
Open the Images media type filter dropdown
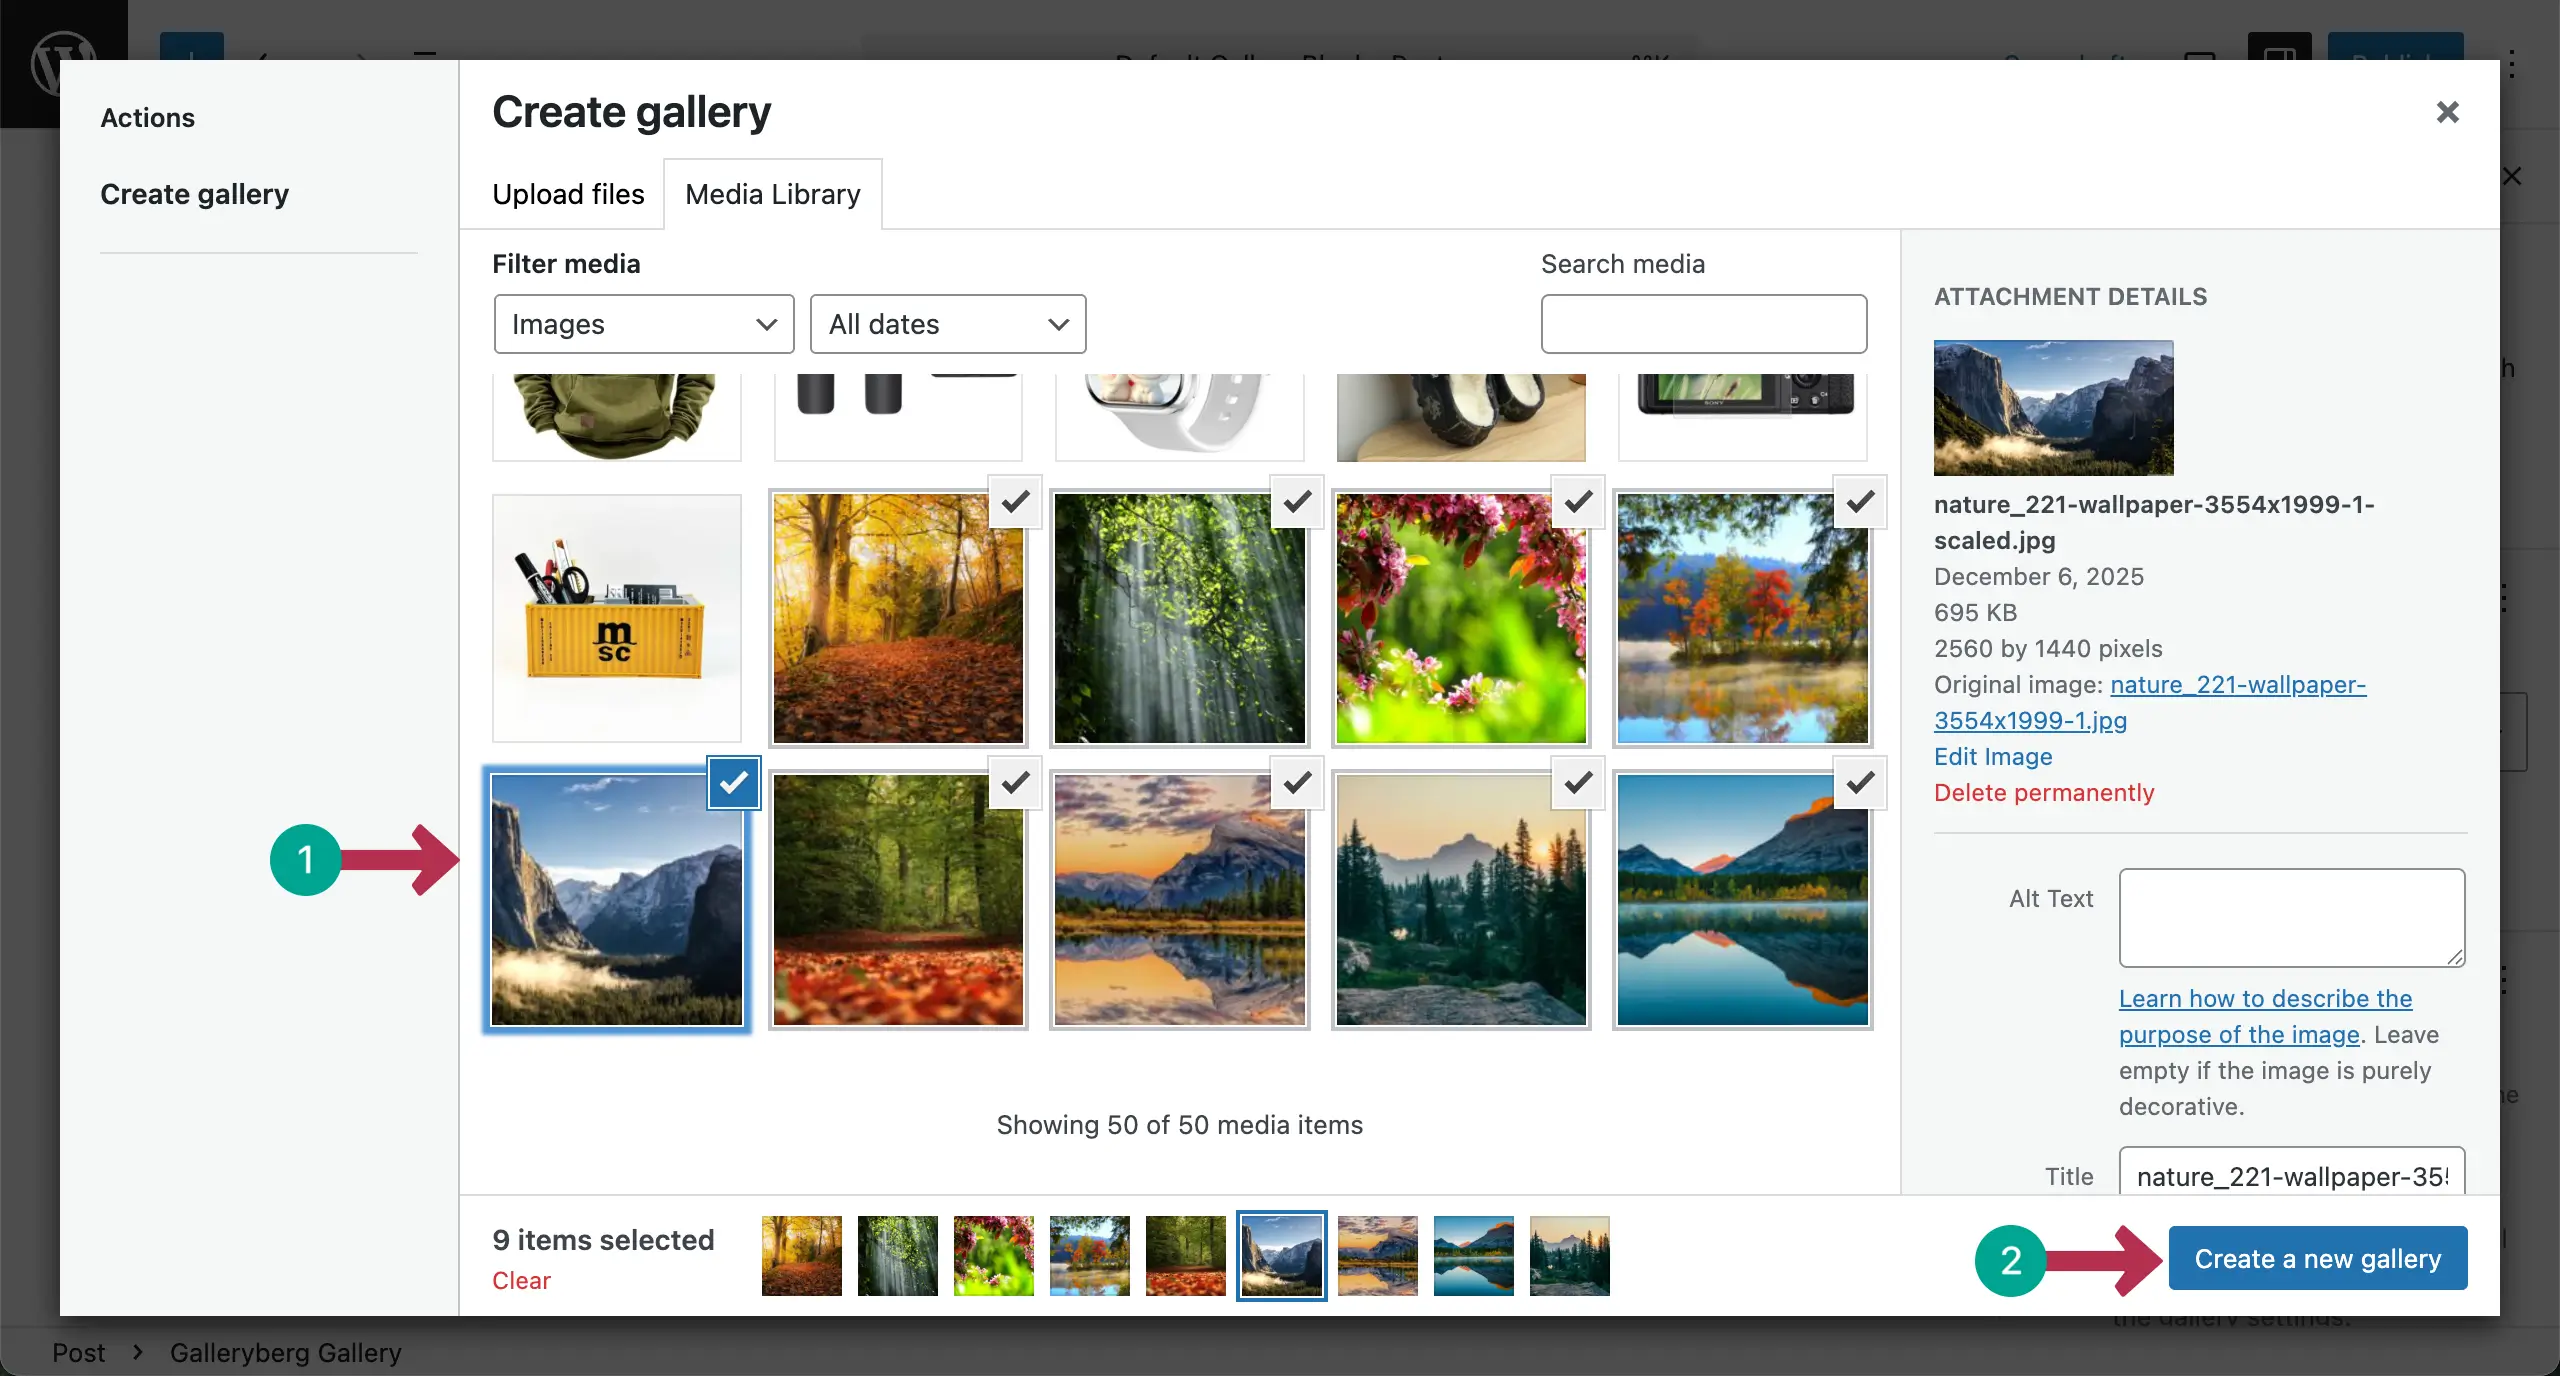643,324
